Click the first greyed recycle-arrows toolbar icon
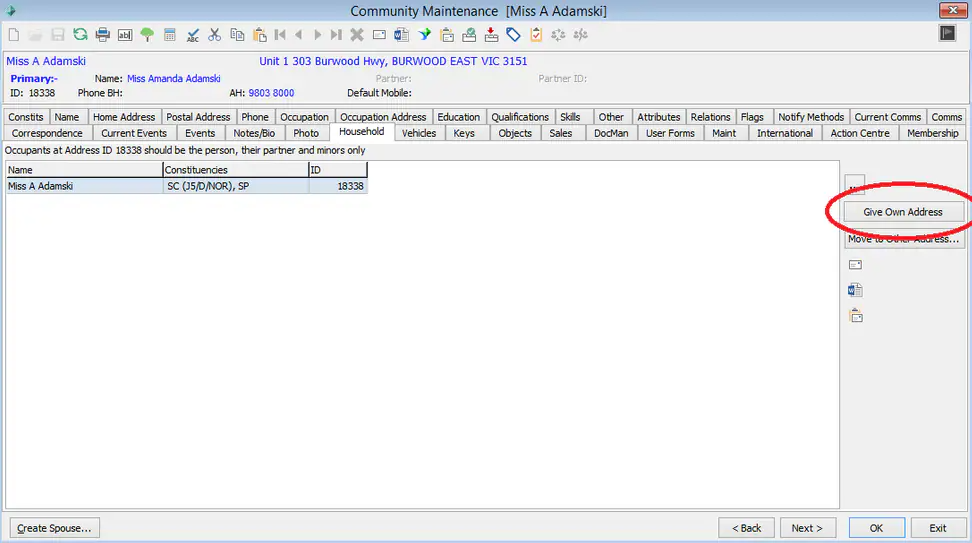 (558, 35)
